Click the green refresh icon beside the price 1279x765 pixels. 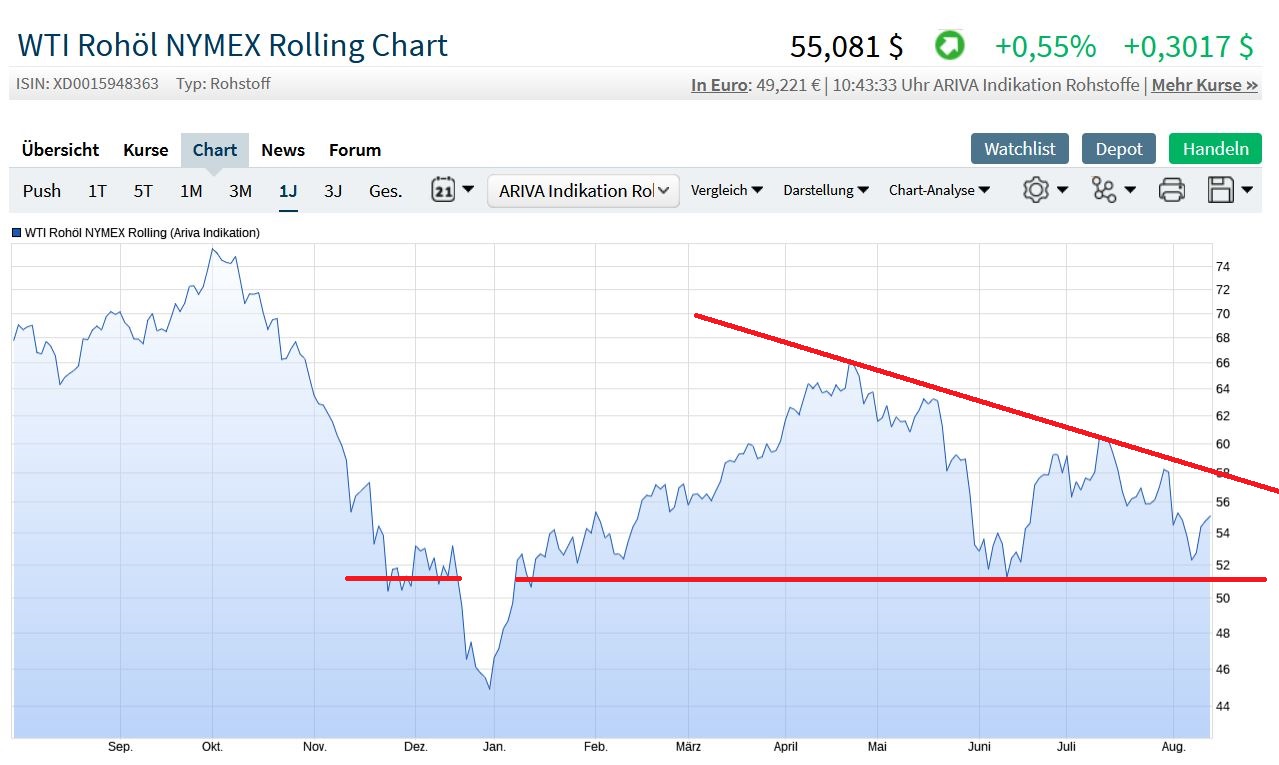(948, 45)
